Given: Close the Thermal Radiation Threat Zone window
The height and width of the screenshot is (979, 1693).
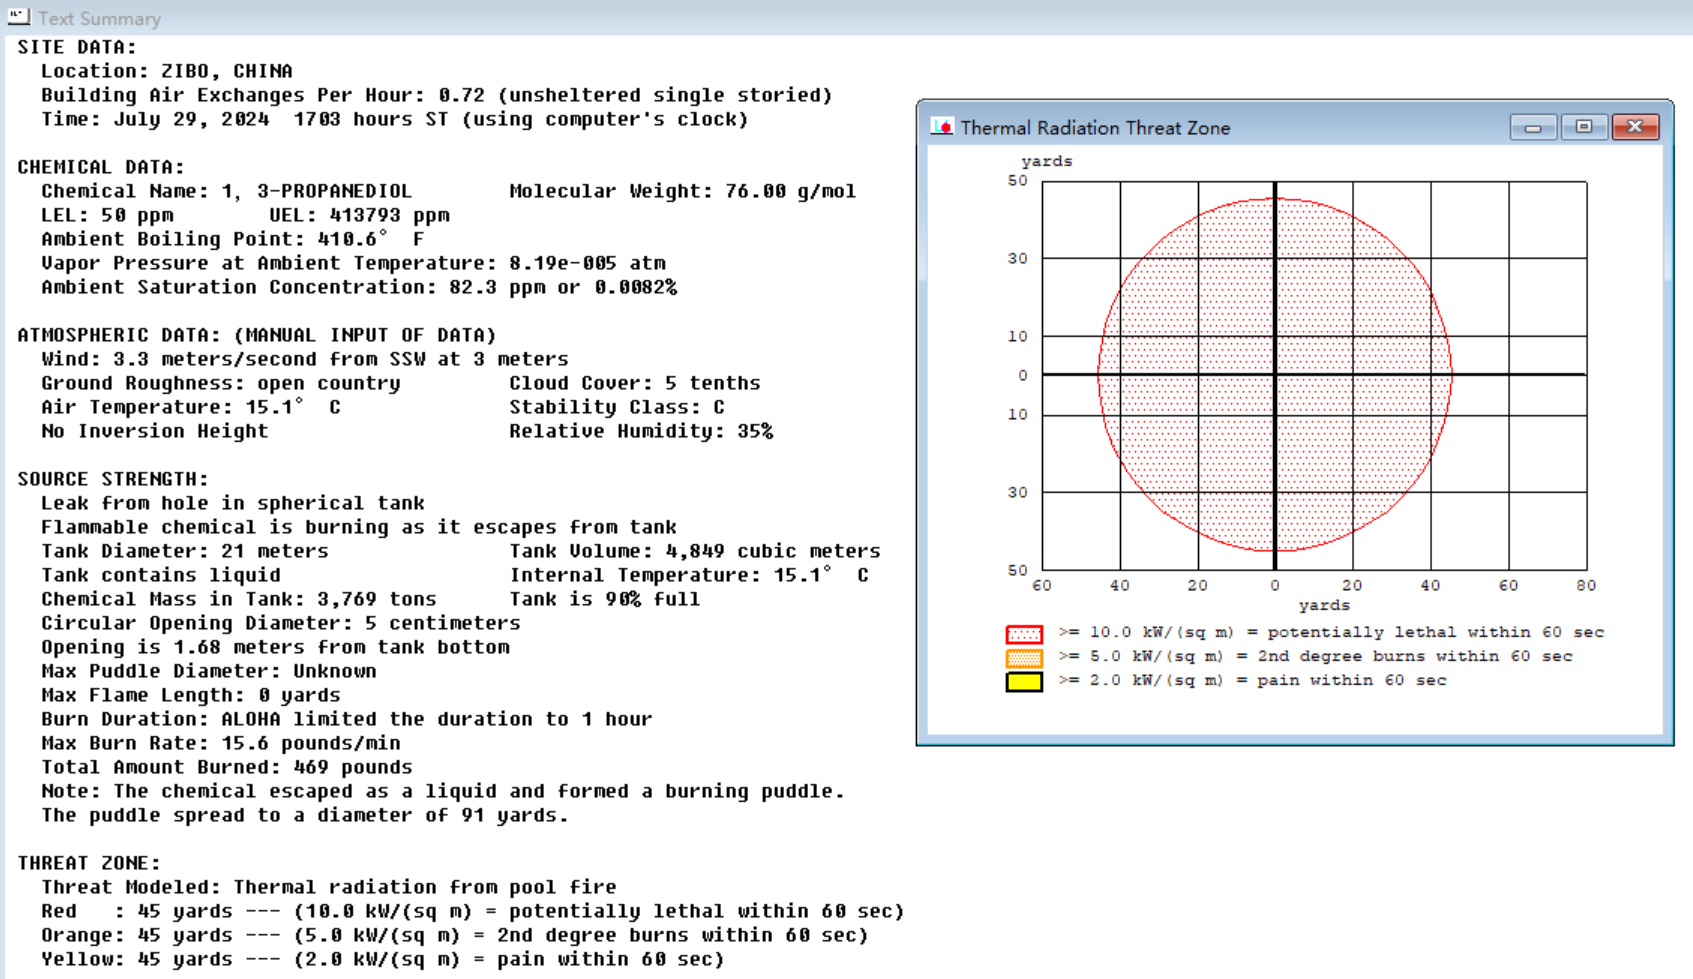Looking at the screenshot, I should [1636, 127].
